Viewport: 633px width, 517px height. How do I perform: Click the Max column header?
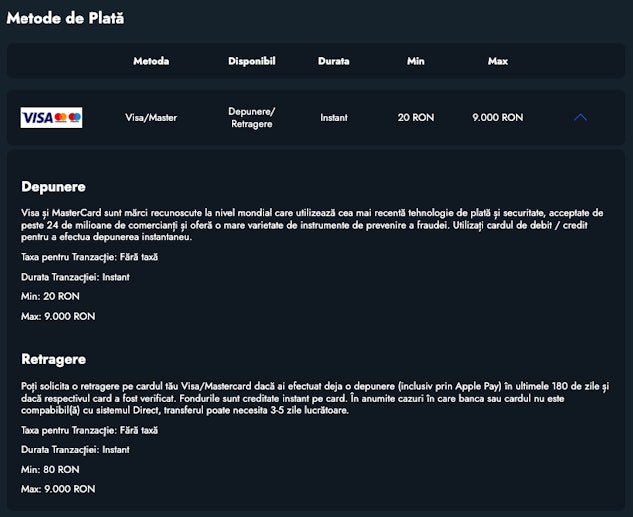[x=497, y=61]
